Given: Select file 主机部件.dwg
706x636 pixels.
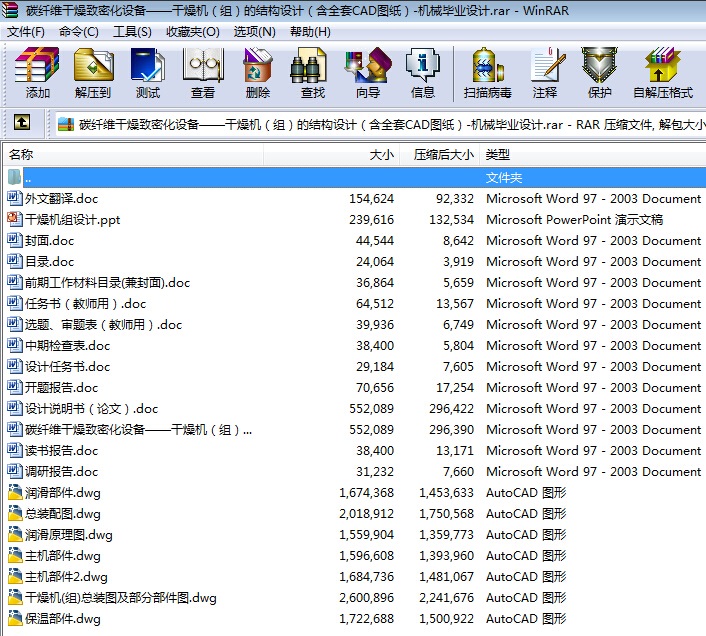Looking at the screenshot, I should click(x=63, y=556).
